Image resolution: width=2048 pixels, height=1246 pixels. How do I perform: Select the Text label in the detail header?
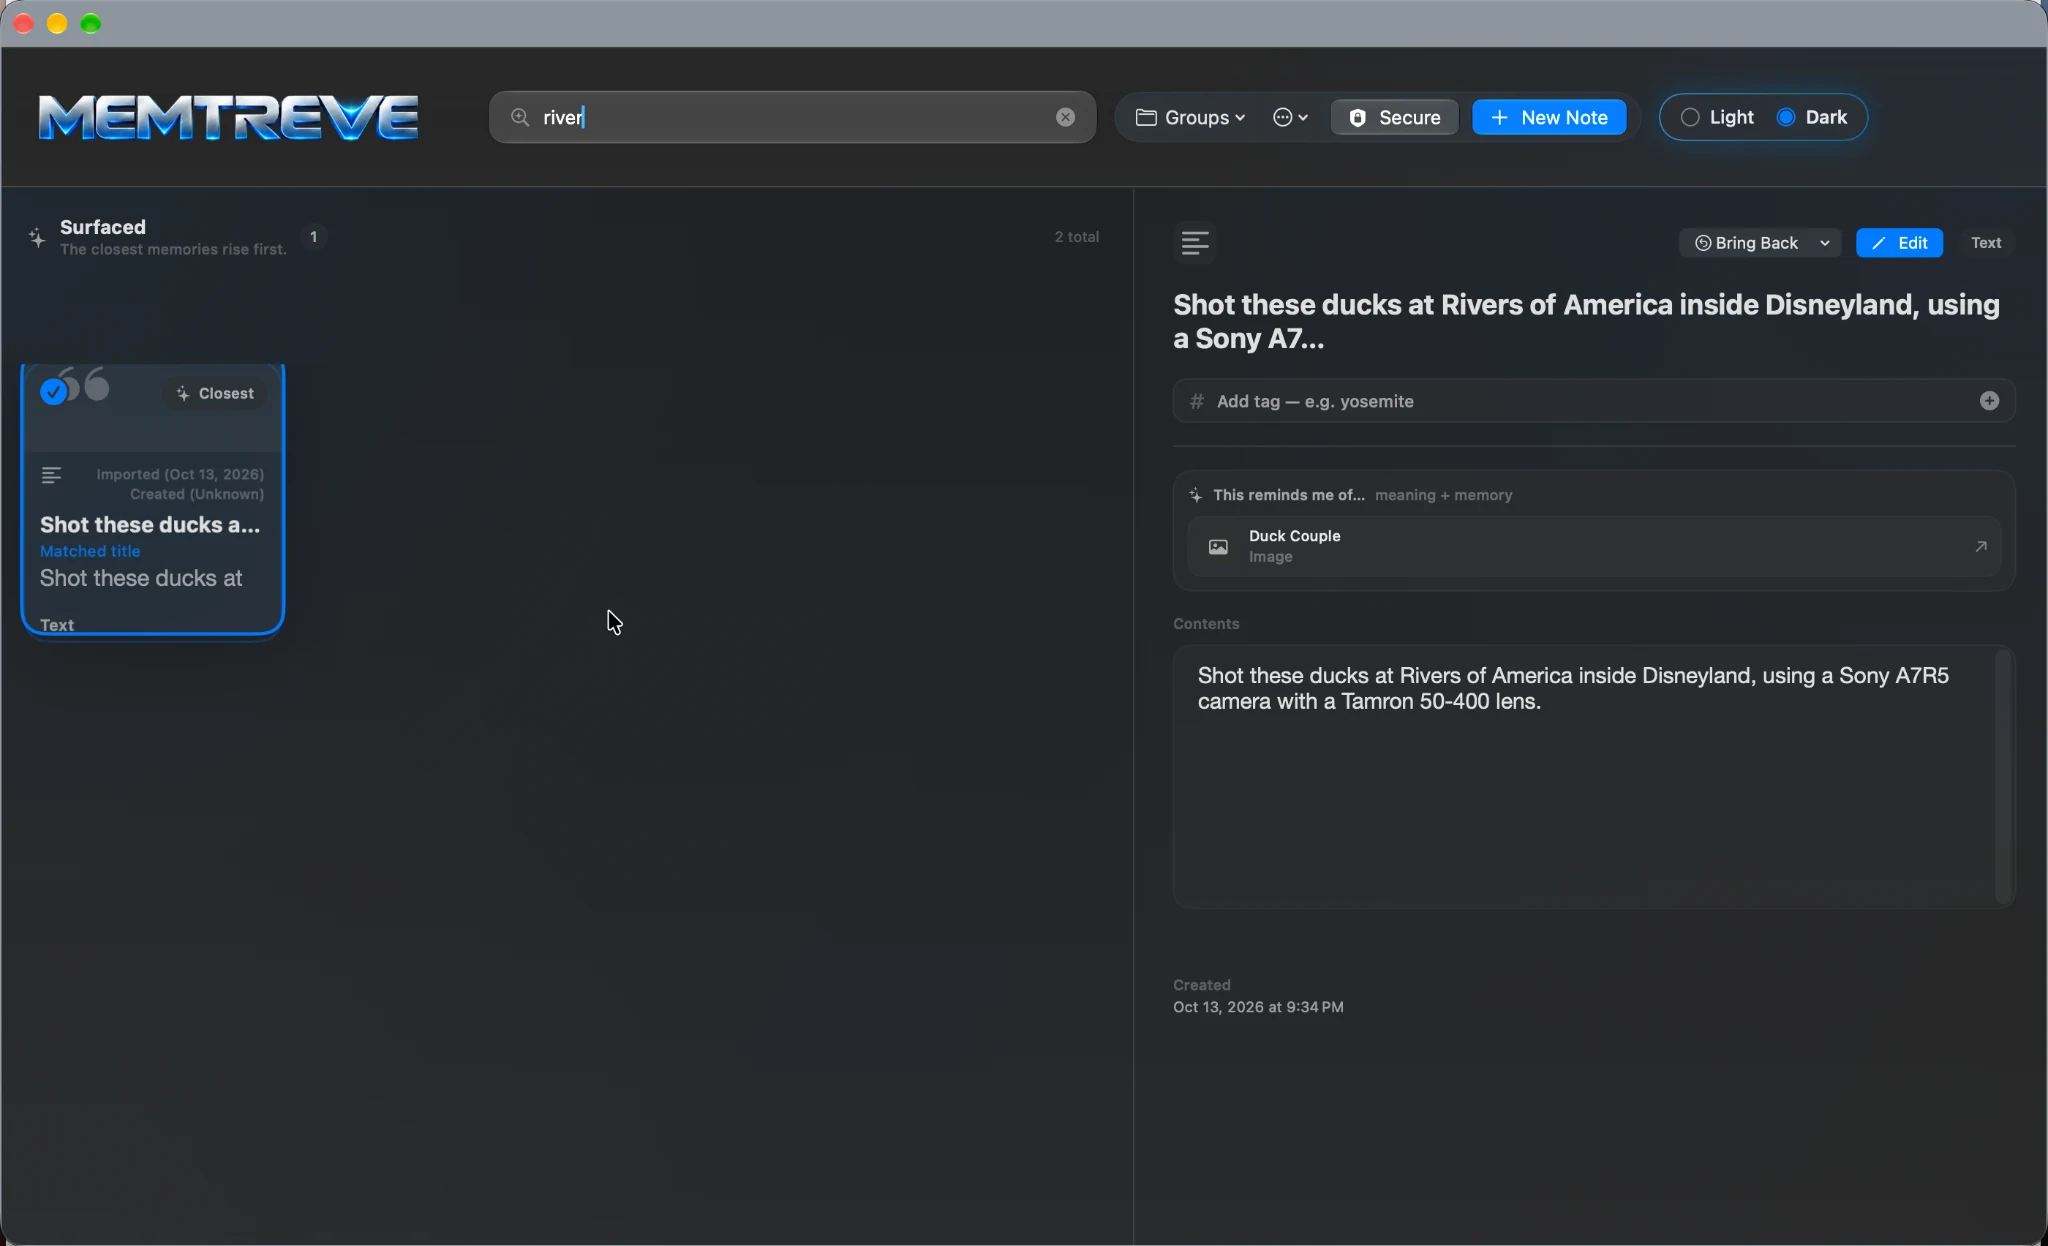coord(1986,243)
